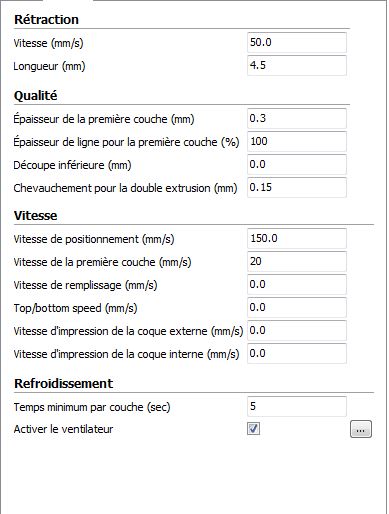This screenshot has height=514, width=389.
Task: Click the retraction Vitesse (mm/s) field
Action: pos(297,42)
